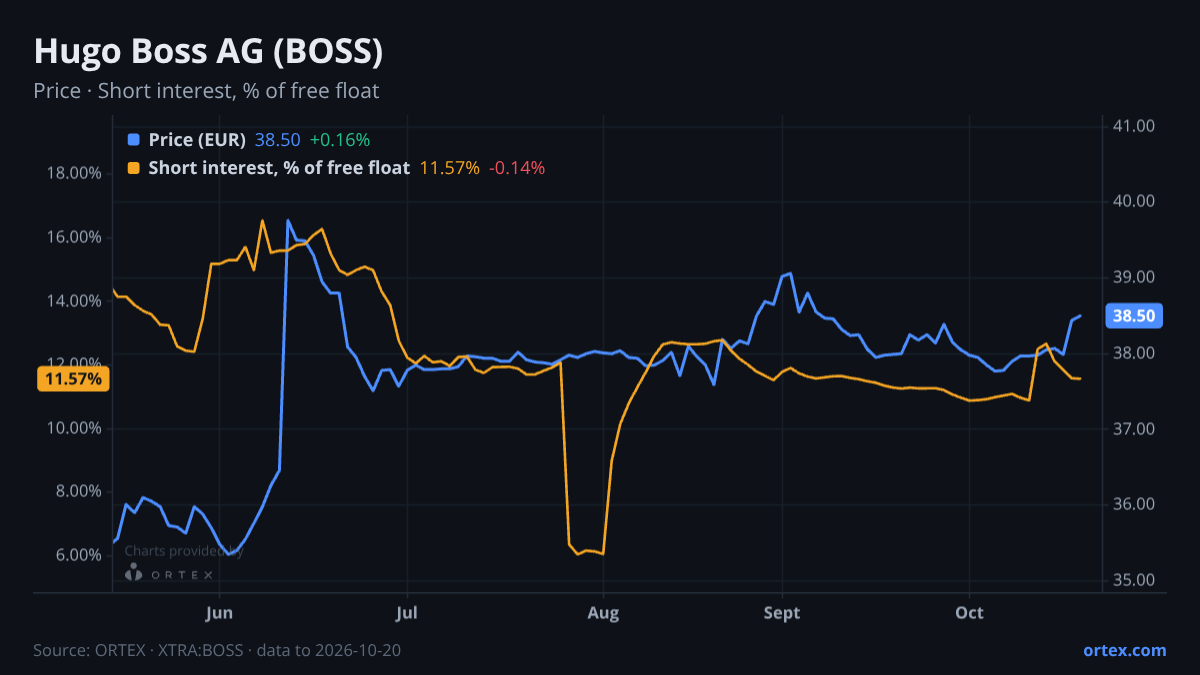Image resolution: width=1200 pixels, height=675 pixels.
Task: Click the 40.00 right axis label
Action: pyautogui.click(x=1134, y=201)
